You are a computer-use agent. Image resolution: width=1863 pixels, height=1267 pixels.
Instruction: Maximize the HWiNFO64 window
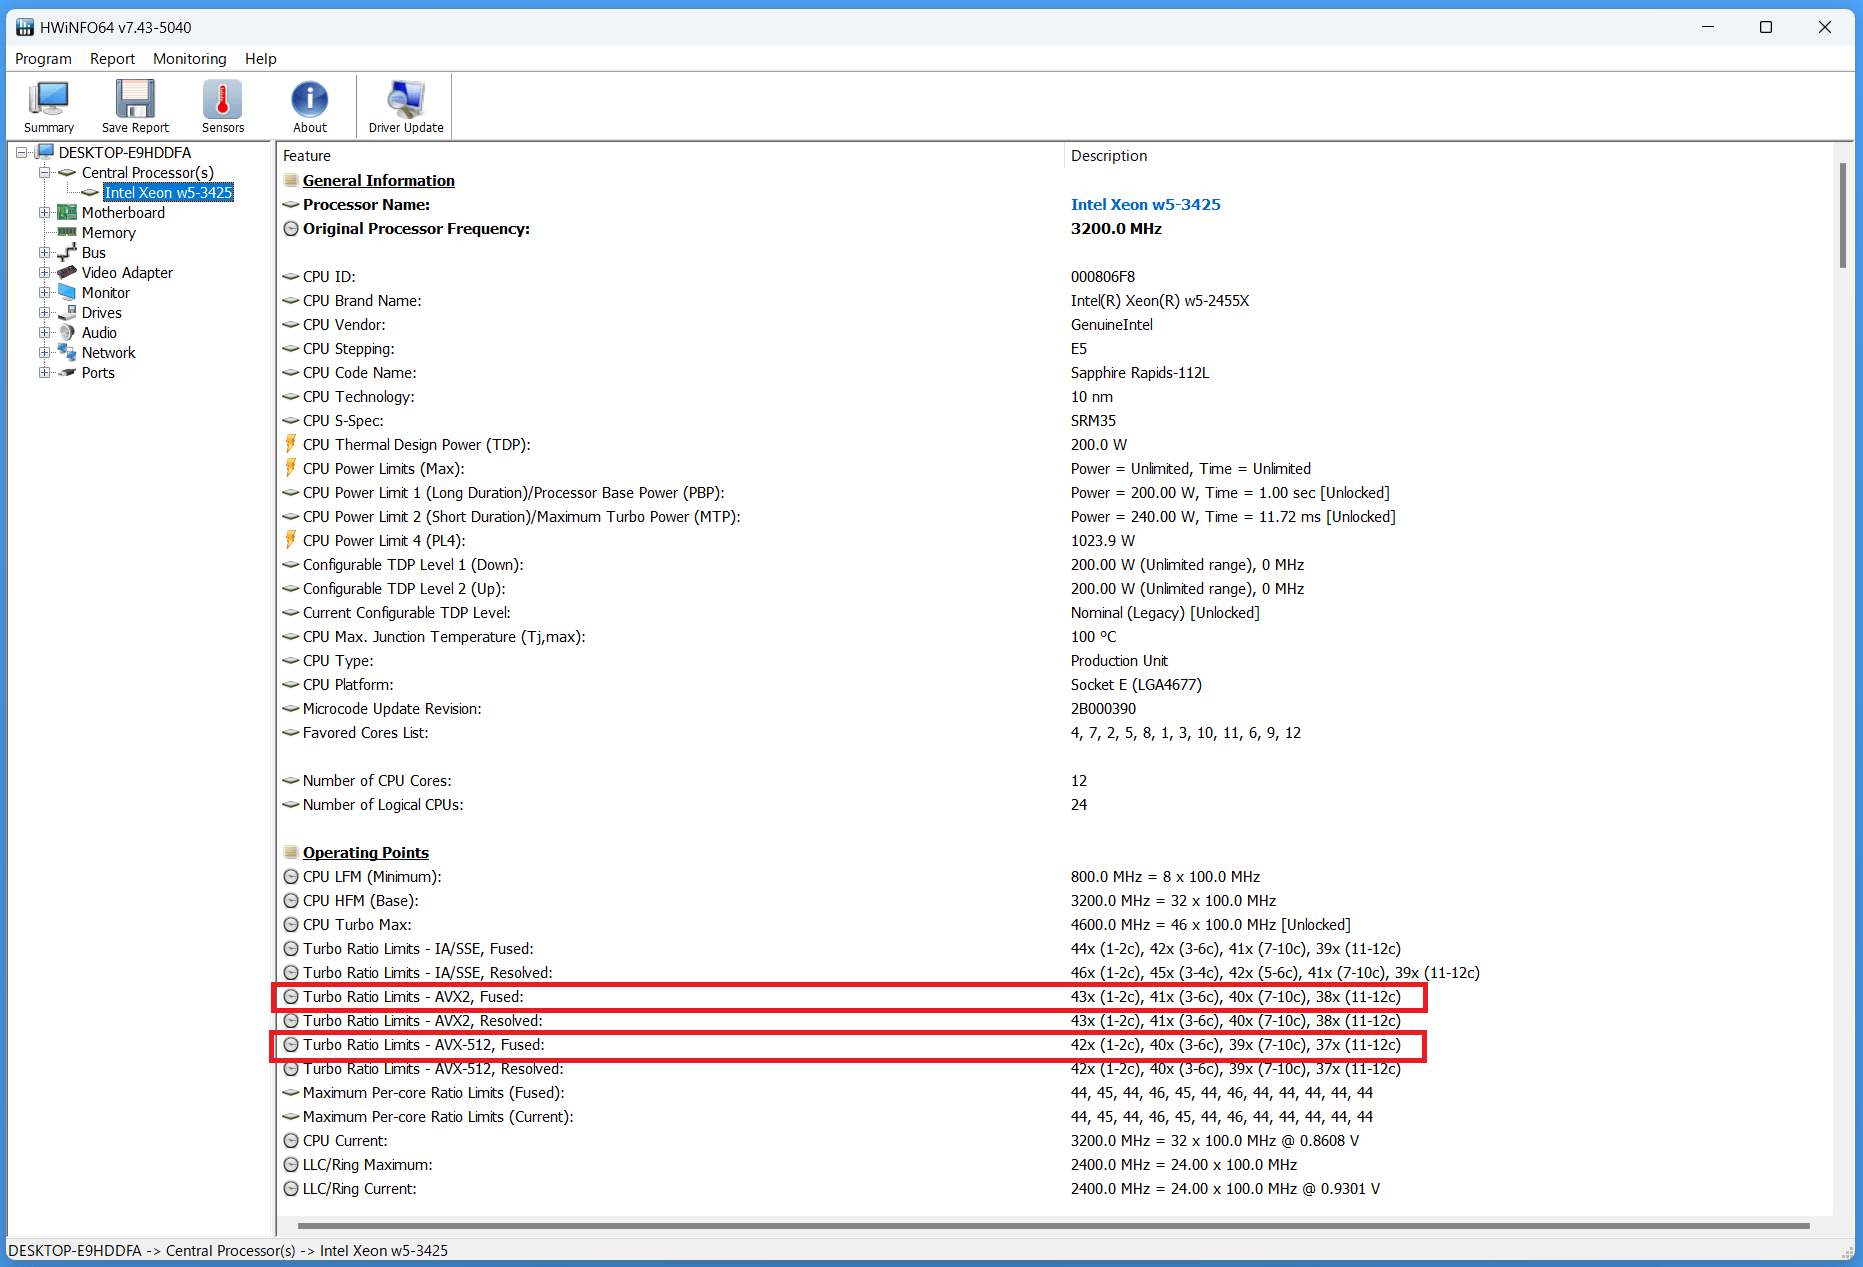coord(1766,27)
